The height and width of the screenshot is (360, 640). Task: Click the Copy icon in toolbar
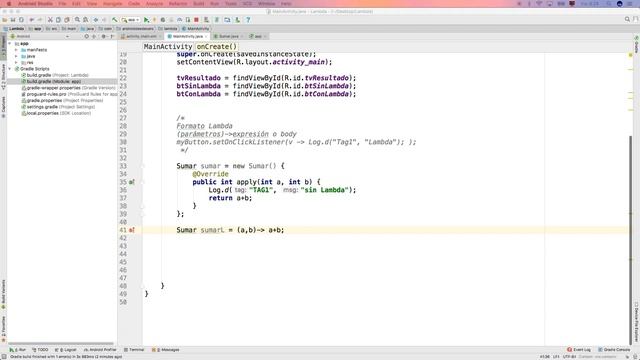click(58, 20)
